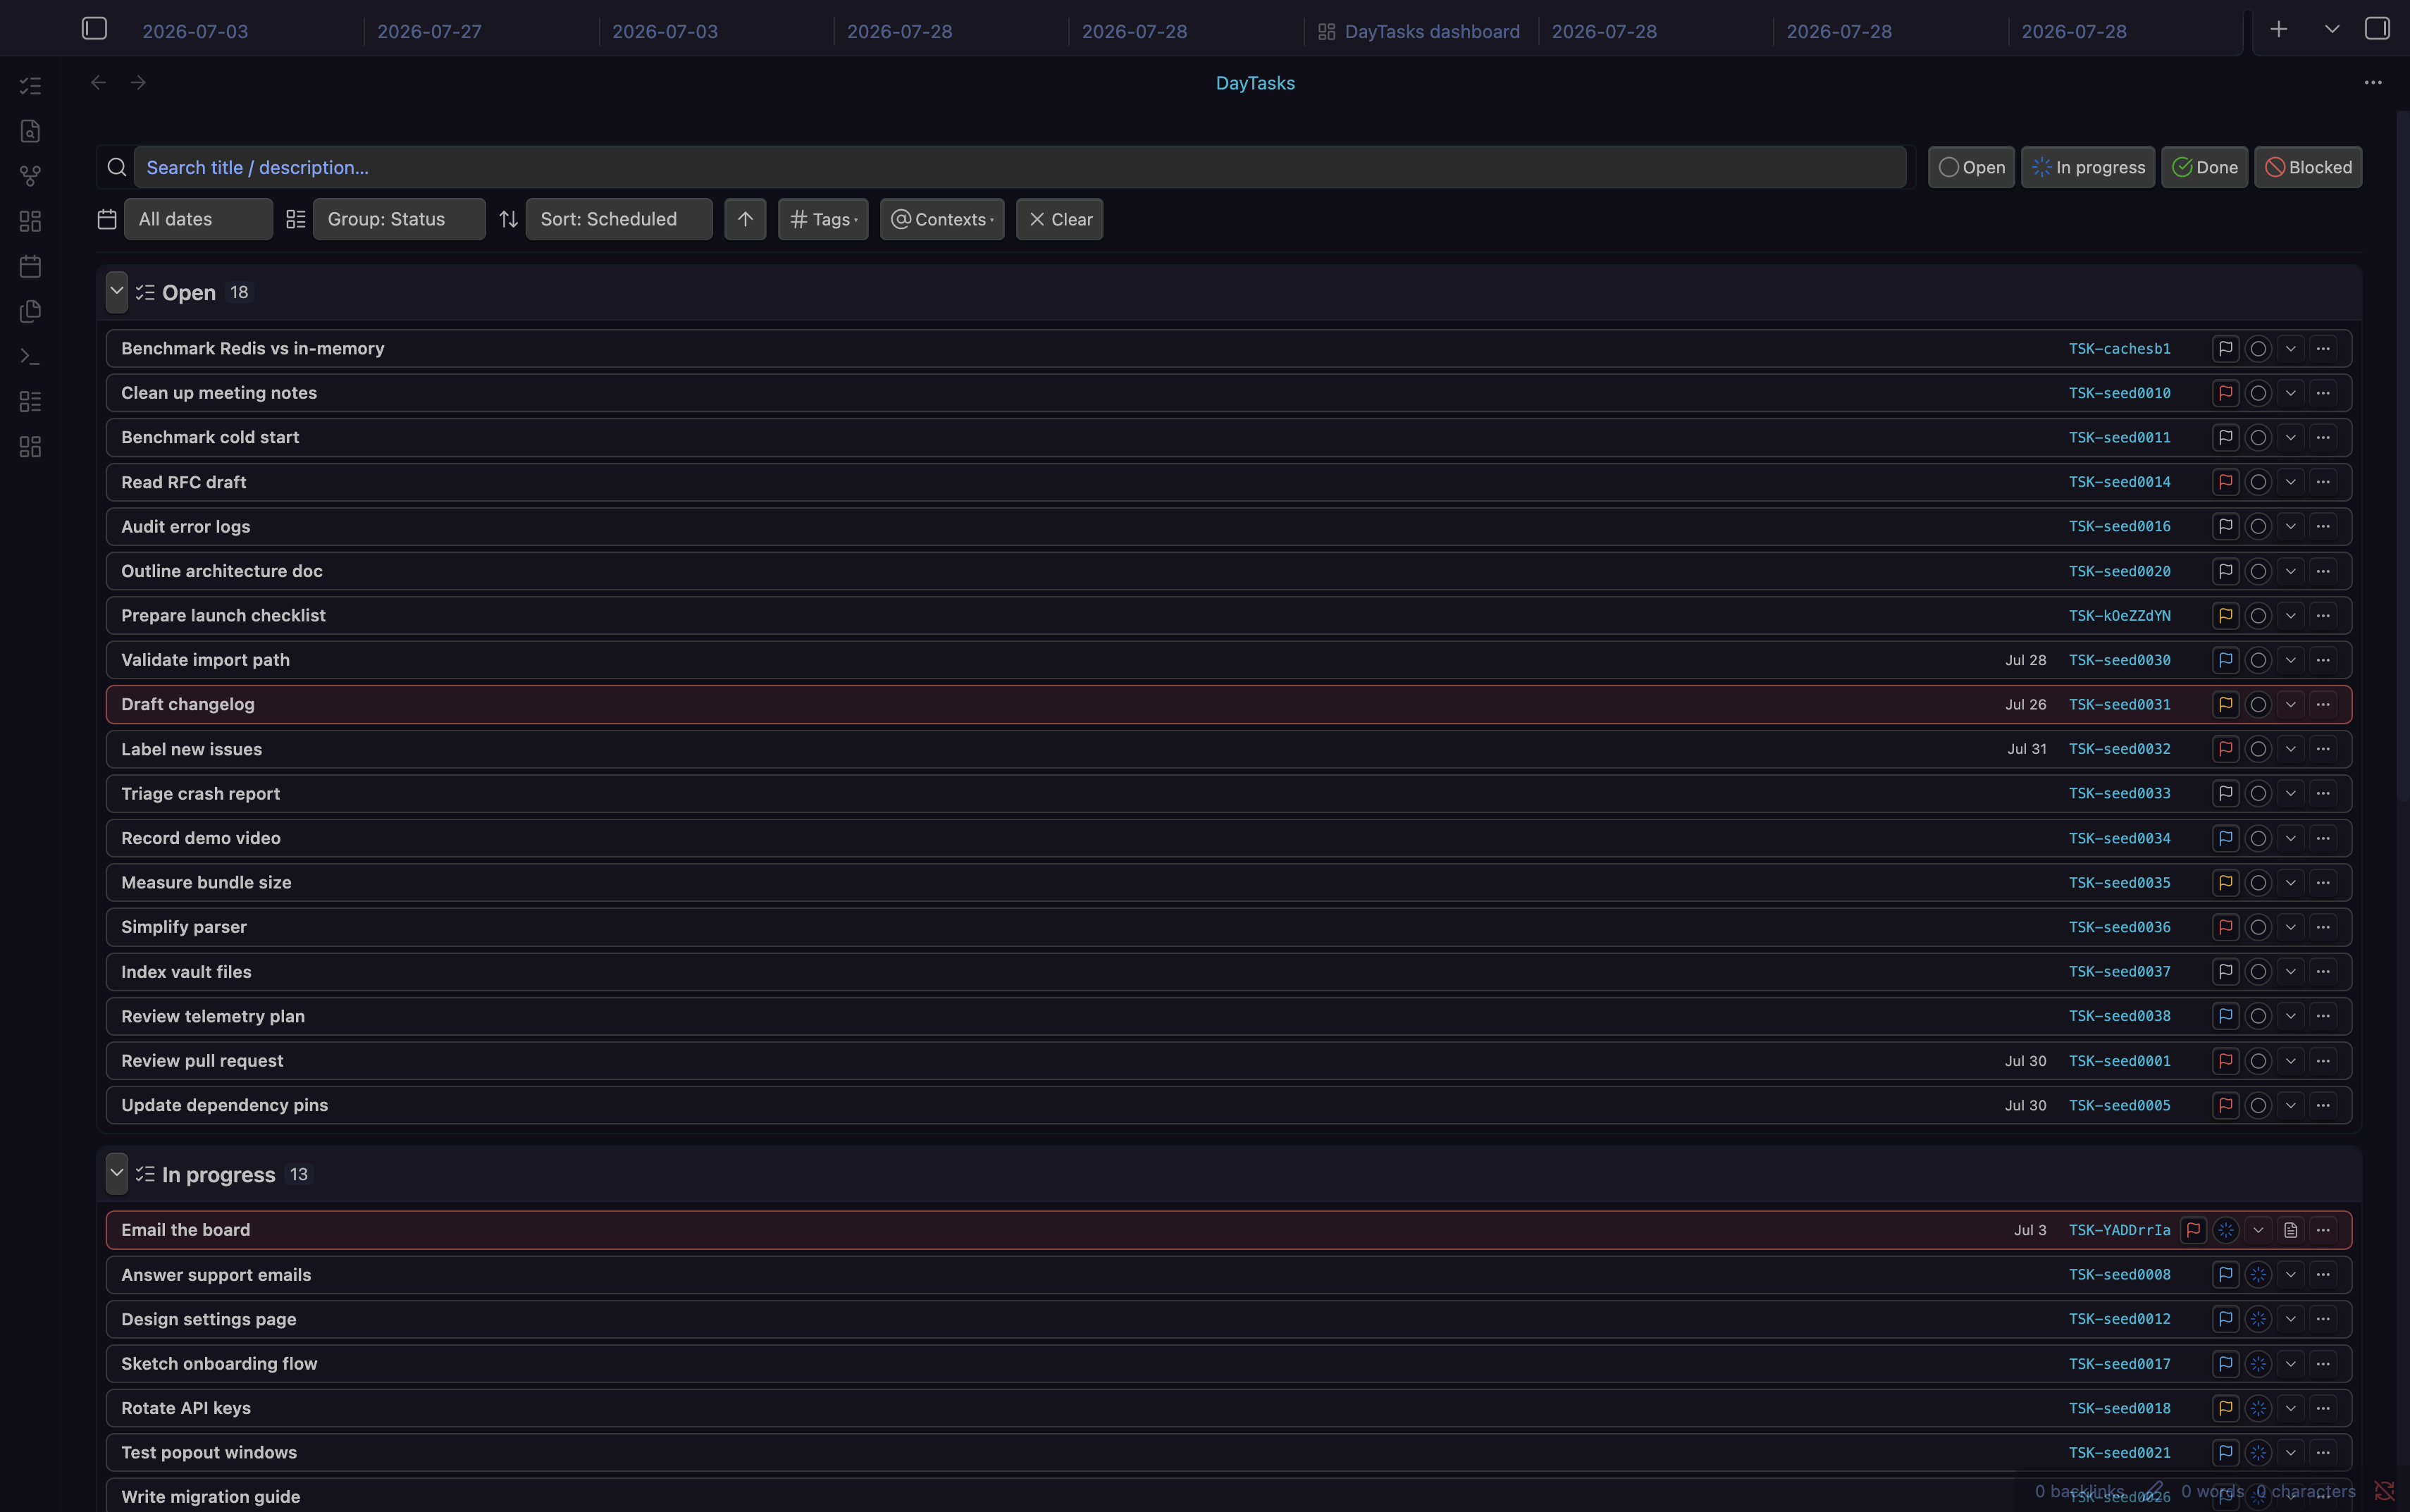Select the Review telemetry plan task
Image resolution: width=2410 pixels, height=1512 pixels.
(1228, 1016)
